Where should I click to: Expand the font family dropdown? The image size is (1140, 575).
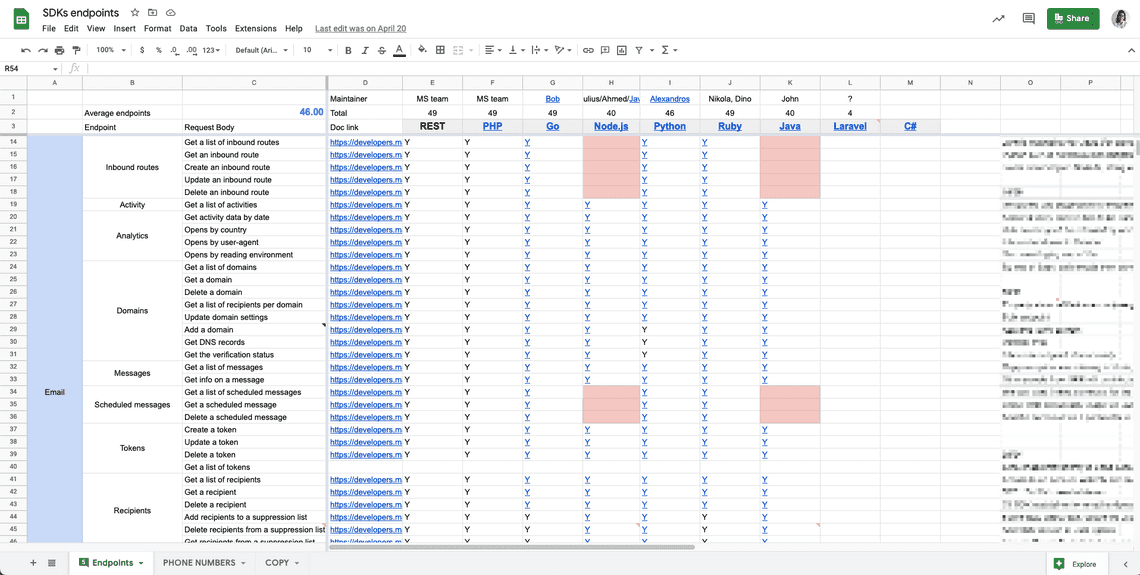pos(261,50)
